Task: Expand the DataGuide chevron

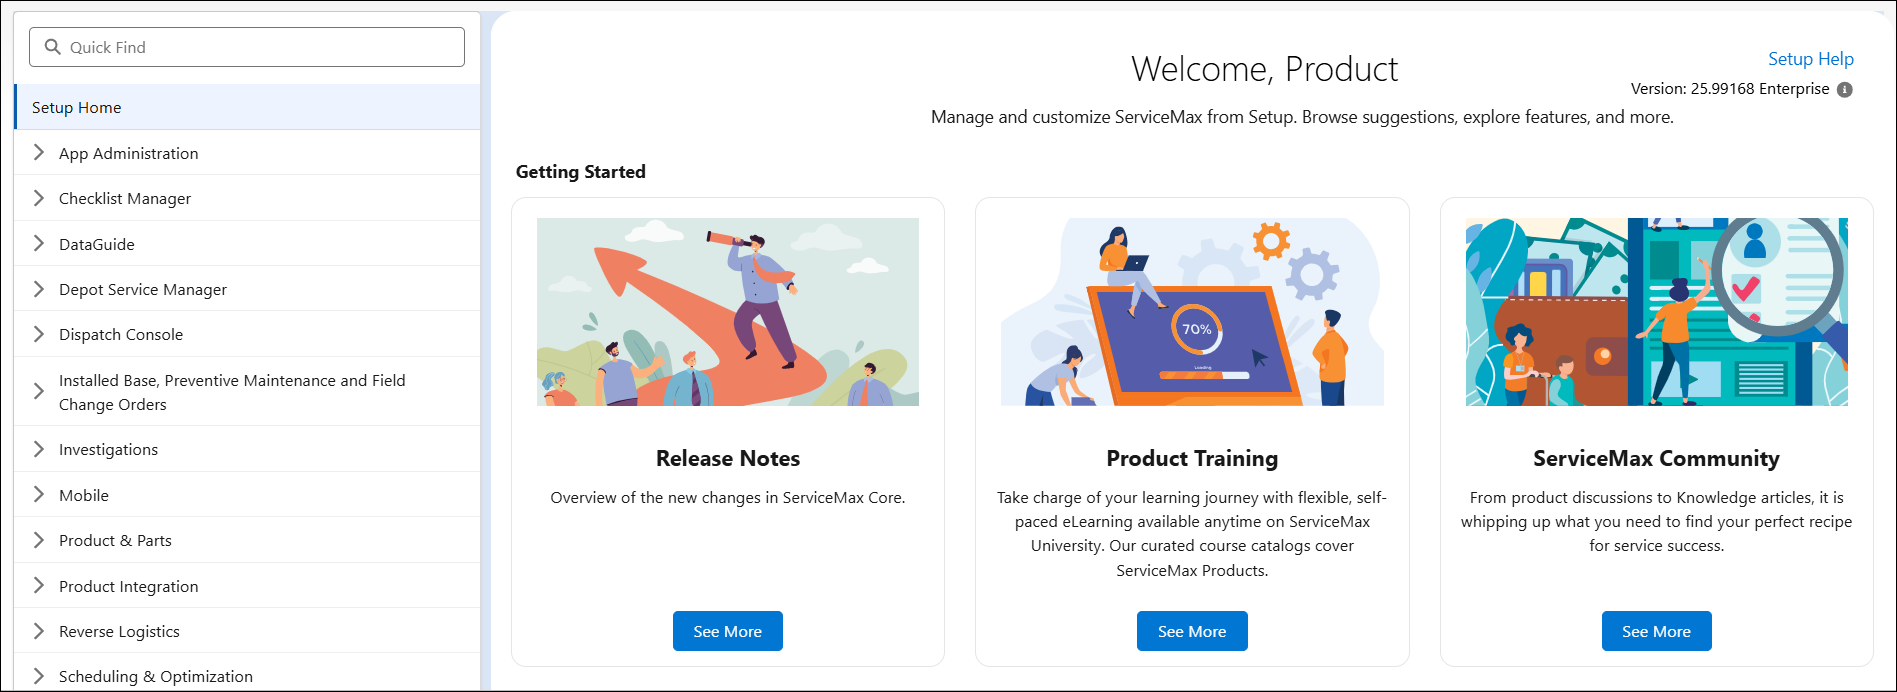Action: 38,243
